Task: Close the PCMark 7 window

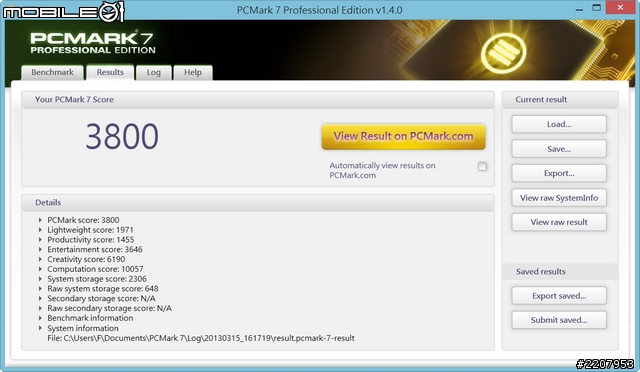Action: pos(620,8)
